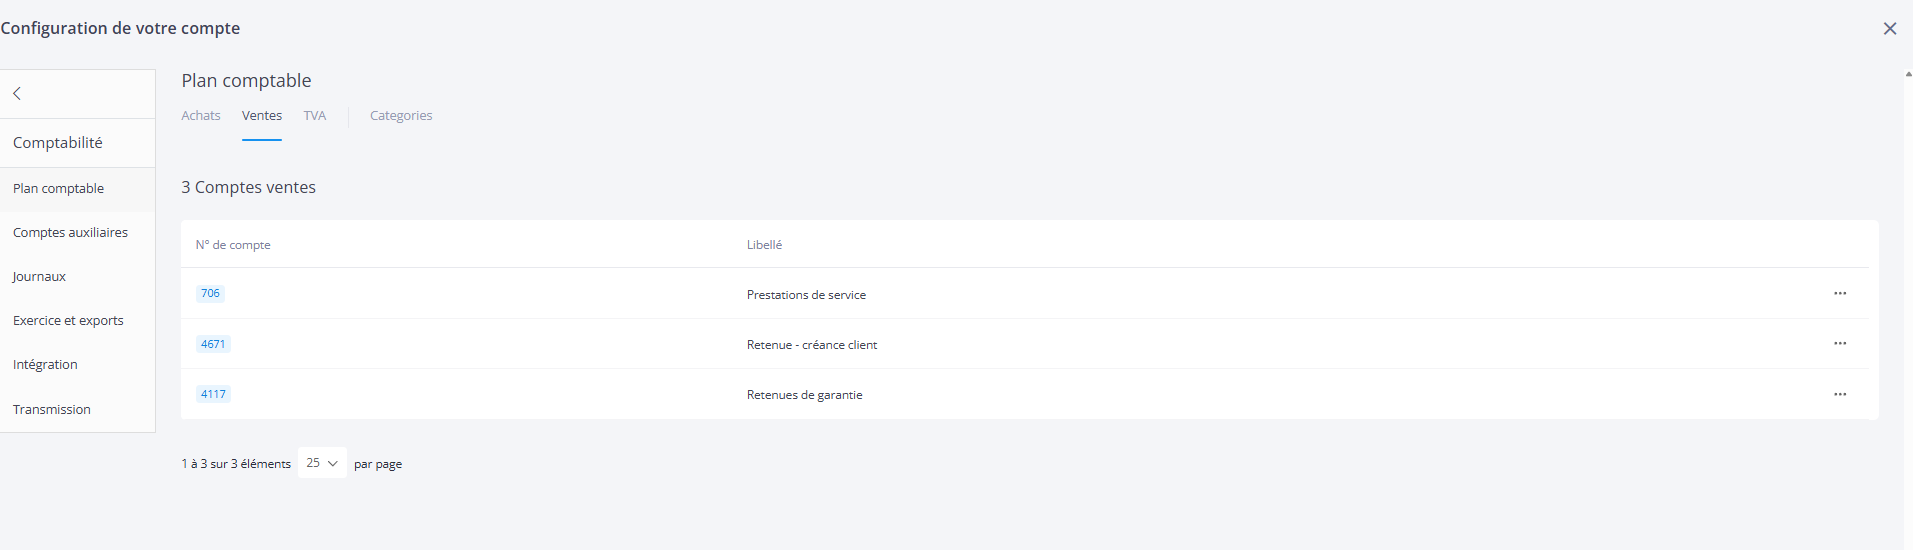Open the more actions for Retenues de garantie
1913x550 pixels.
pyautogui.click(x=1839, y=395)
